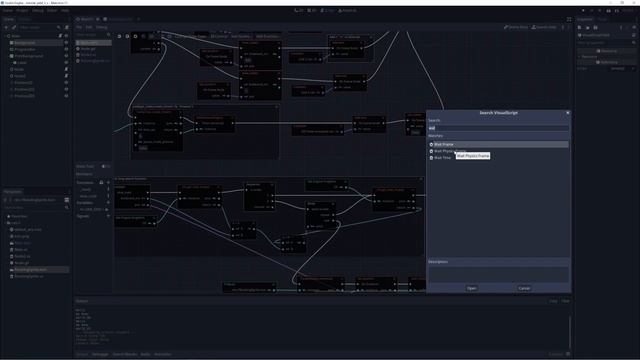Toggle visibility of Position2D3 node
The height and width of the screenshot is (360, 640).
click(x=67, y=96)
